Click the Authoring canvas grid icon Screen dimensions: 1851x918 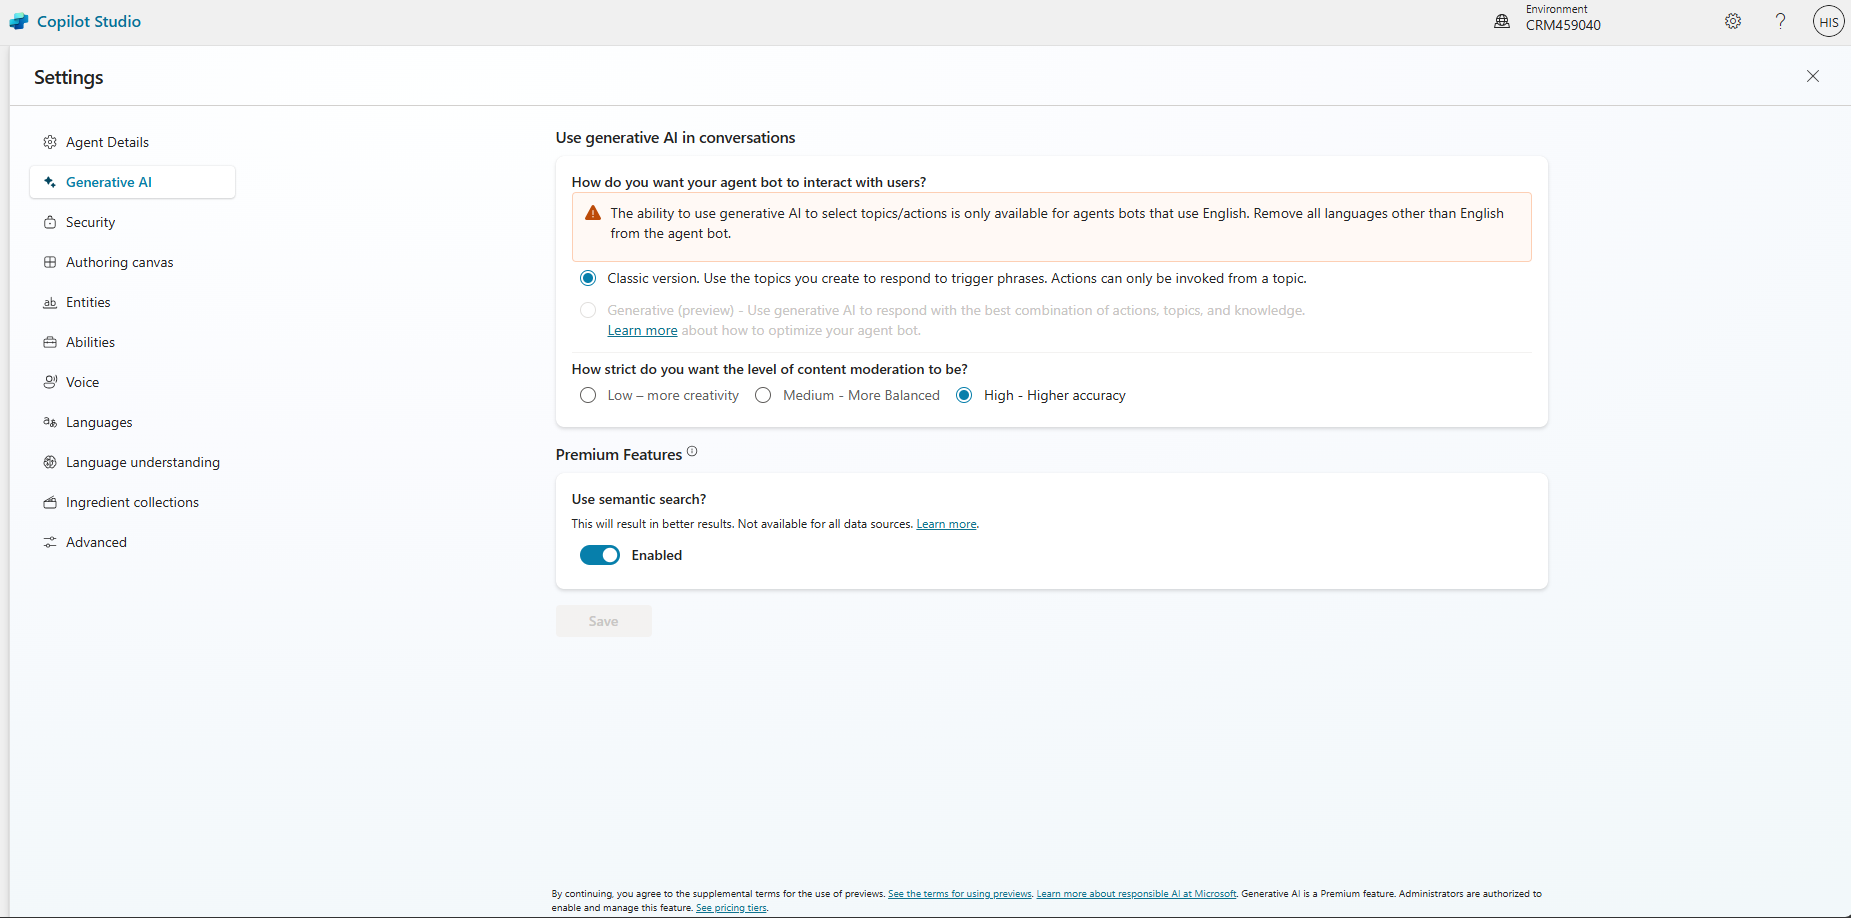50,262
